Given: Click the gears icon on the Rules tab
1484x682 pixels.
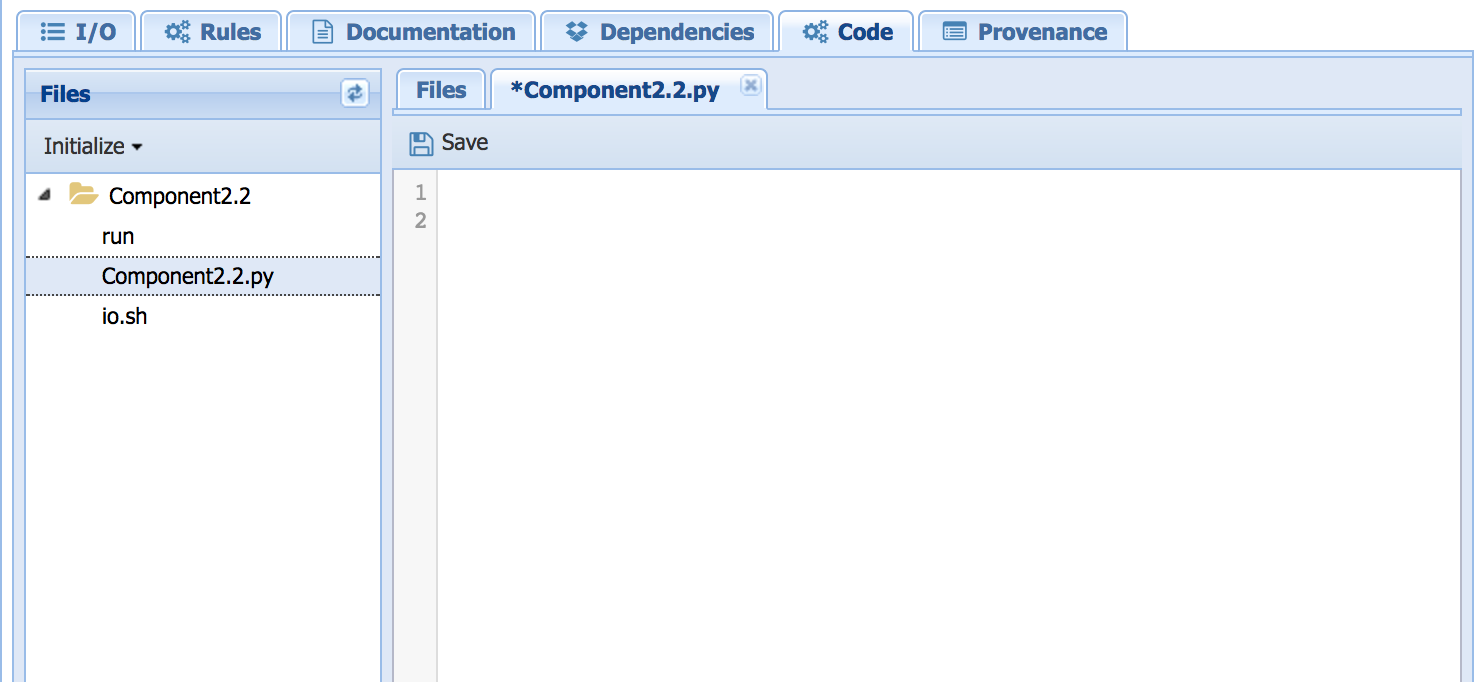Looking at the screenshot, I should pos(177,32).
